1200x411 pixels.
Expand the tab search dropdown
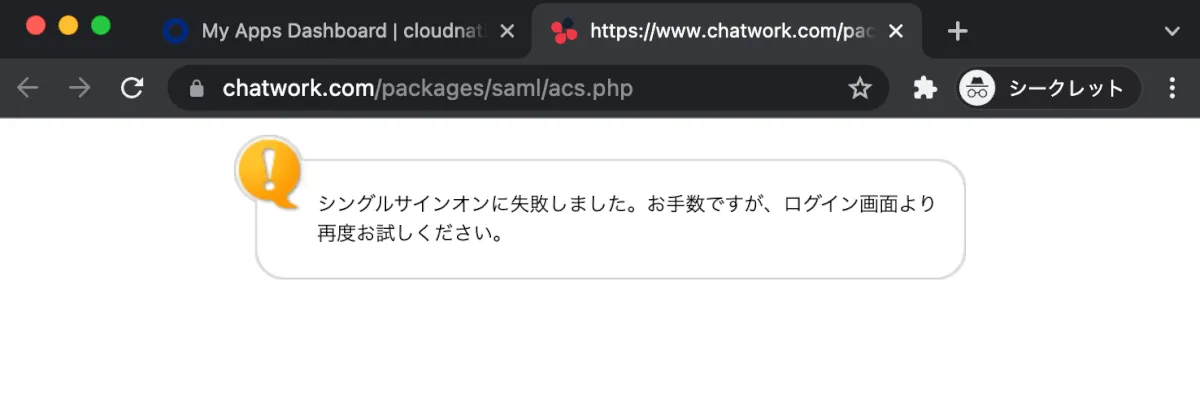click(x=1173, y=31)
